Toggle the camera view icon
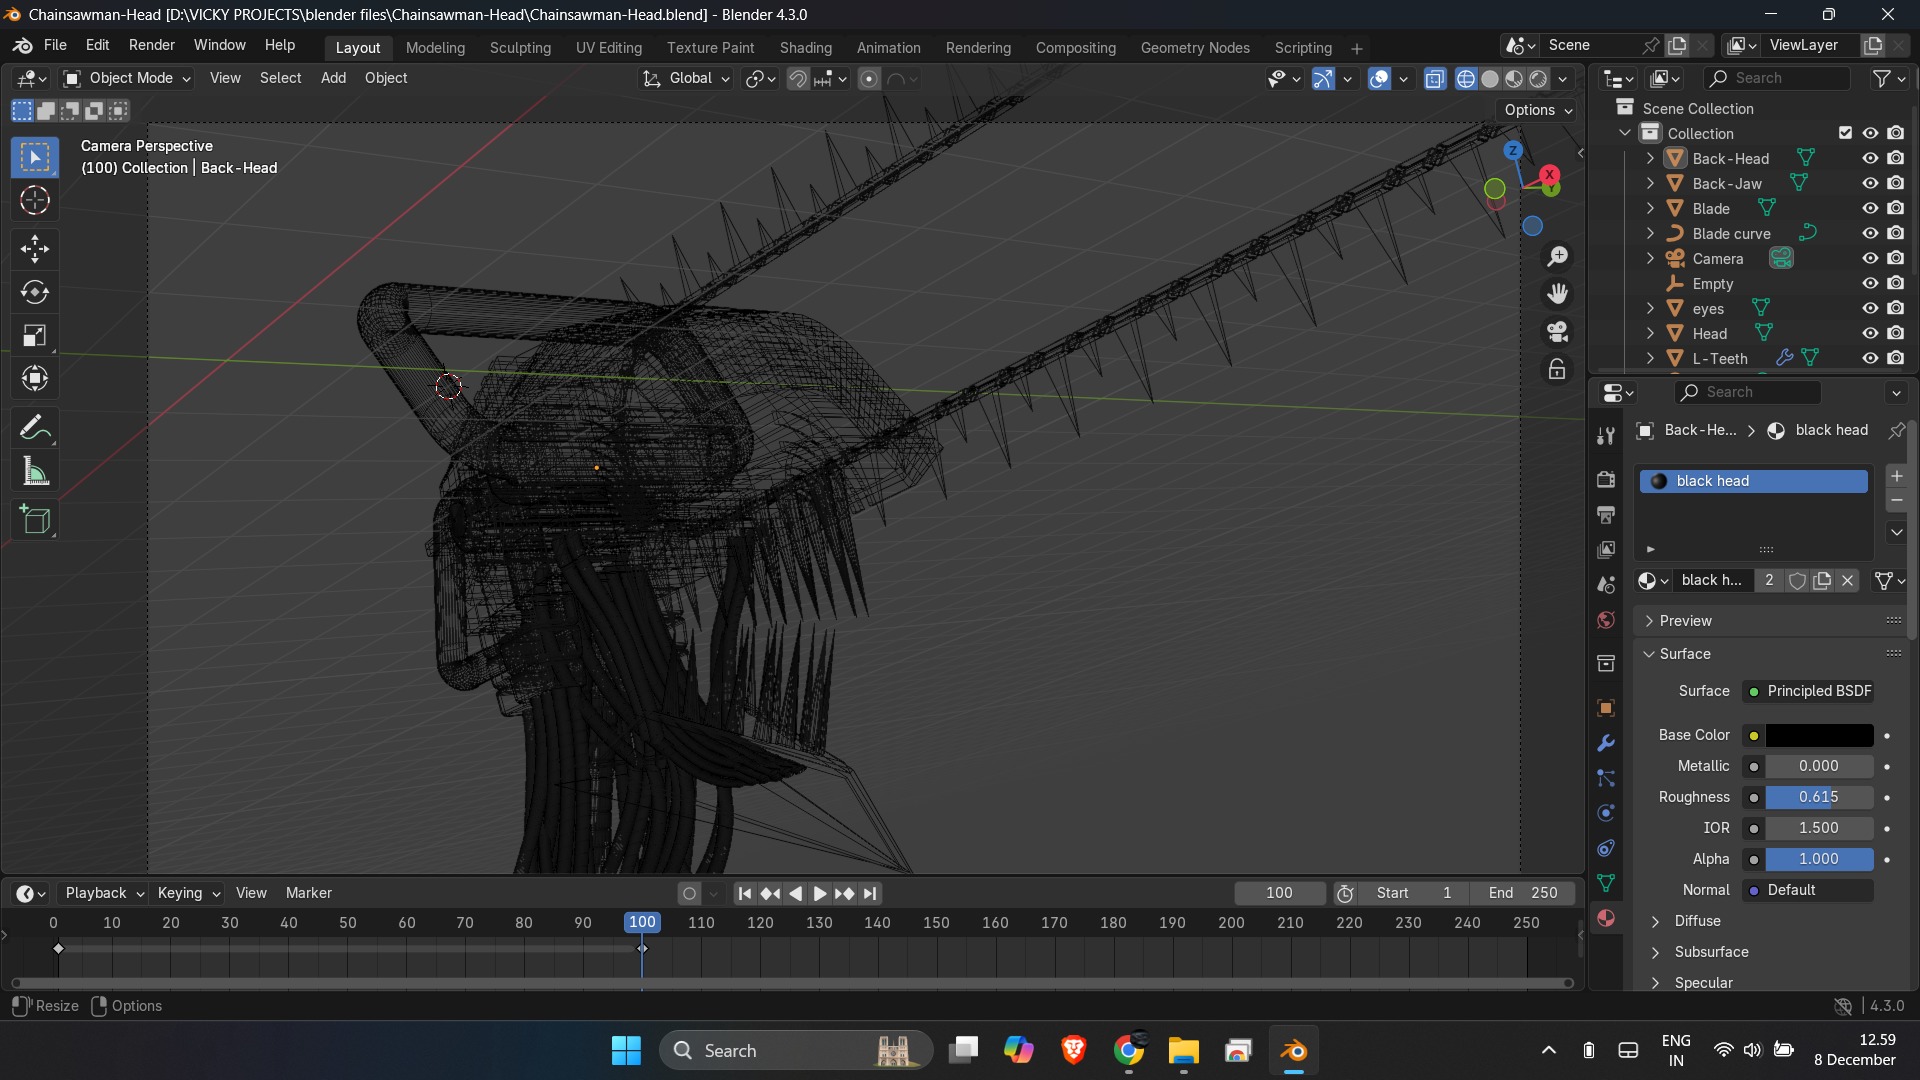The image size is (1920, 1080). point(1557,331)
